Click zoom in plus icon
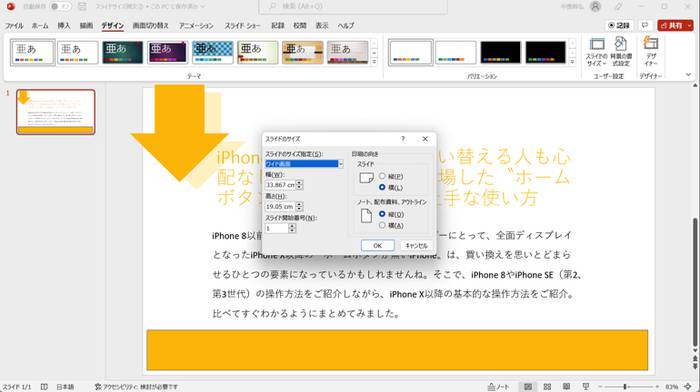 tap(657, 387)
